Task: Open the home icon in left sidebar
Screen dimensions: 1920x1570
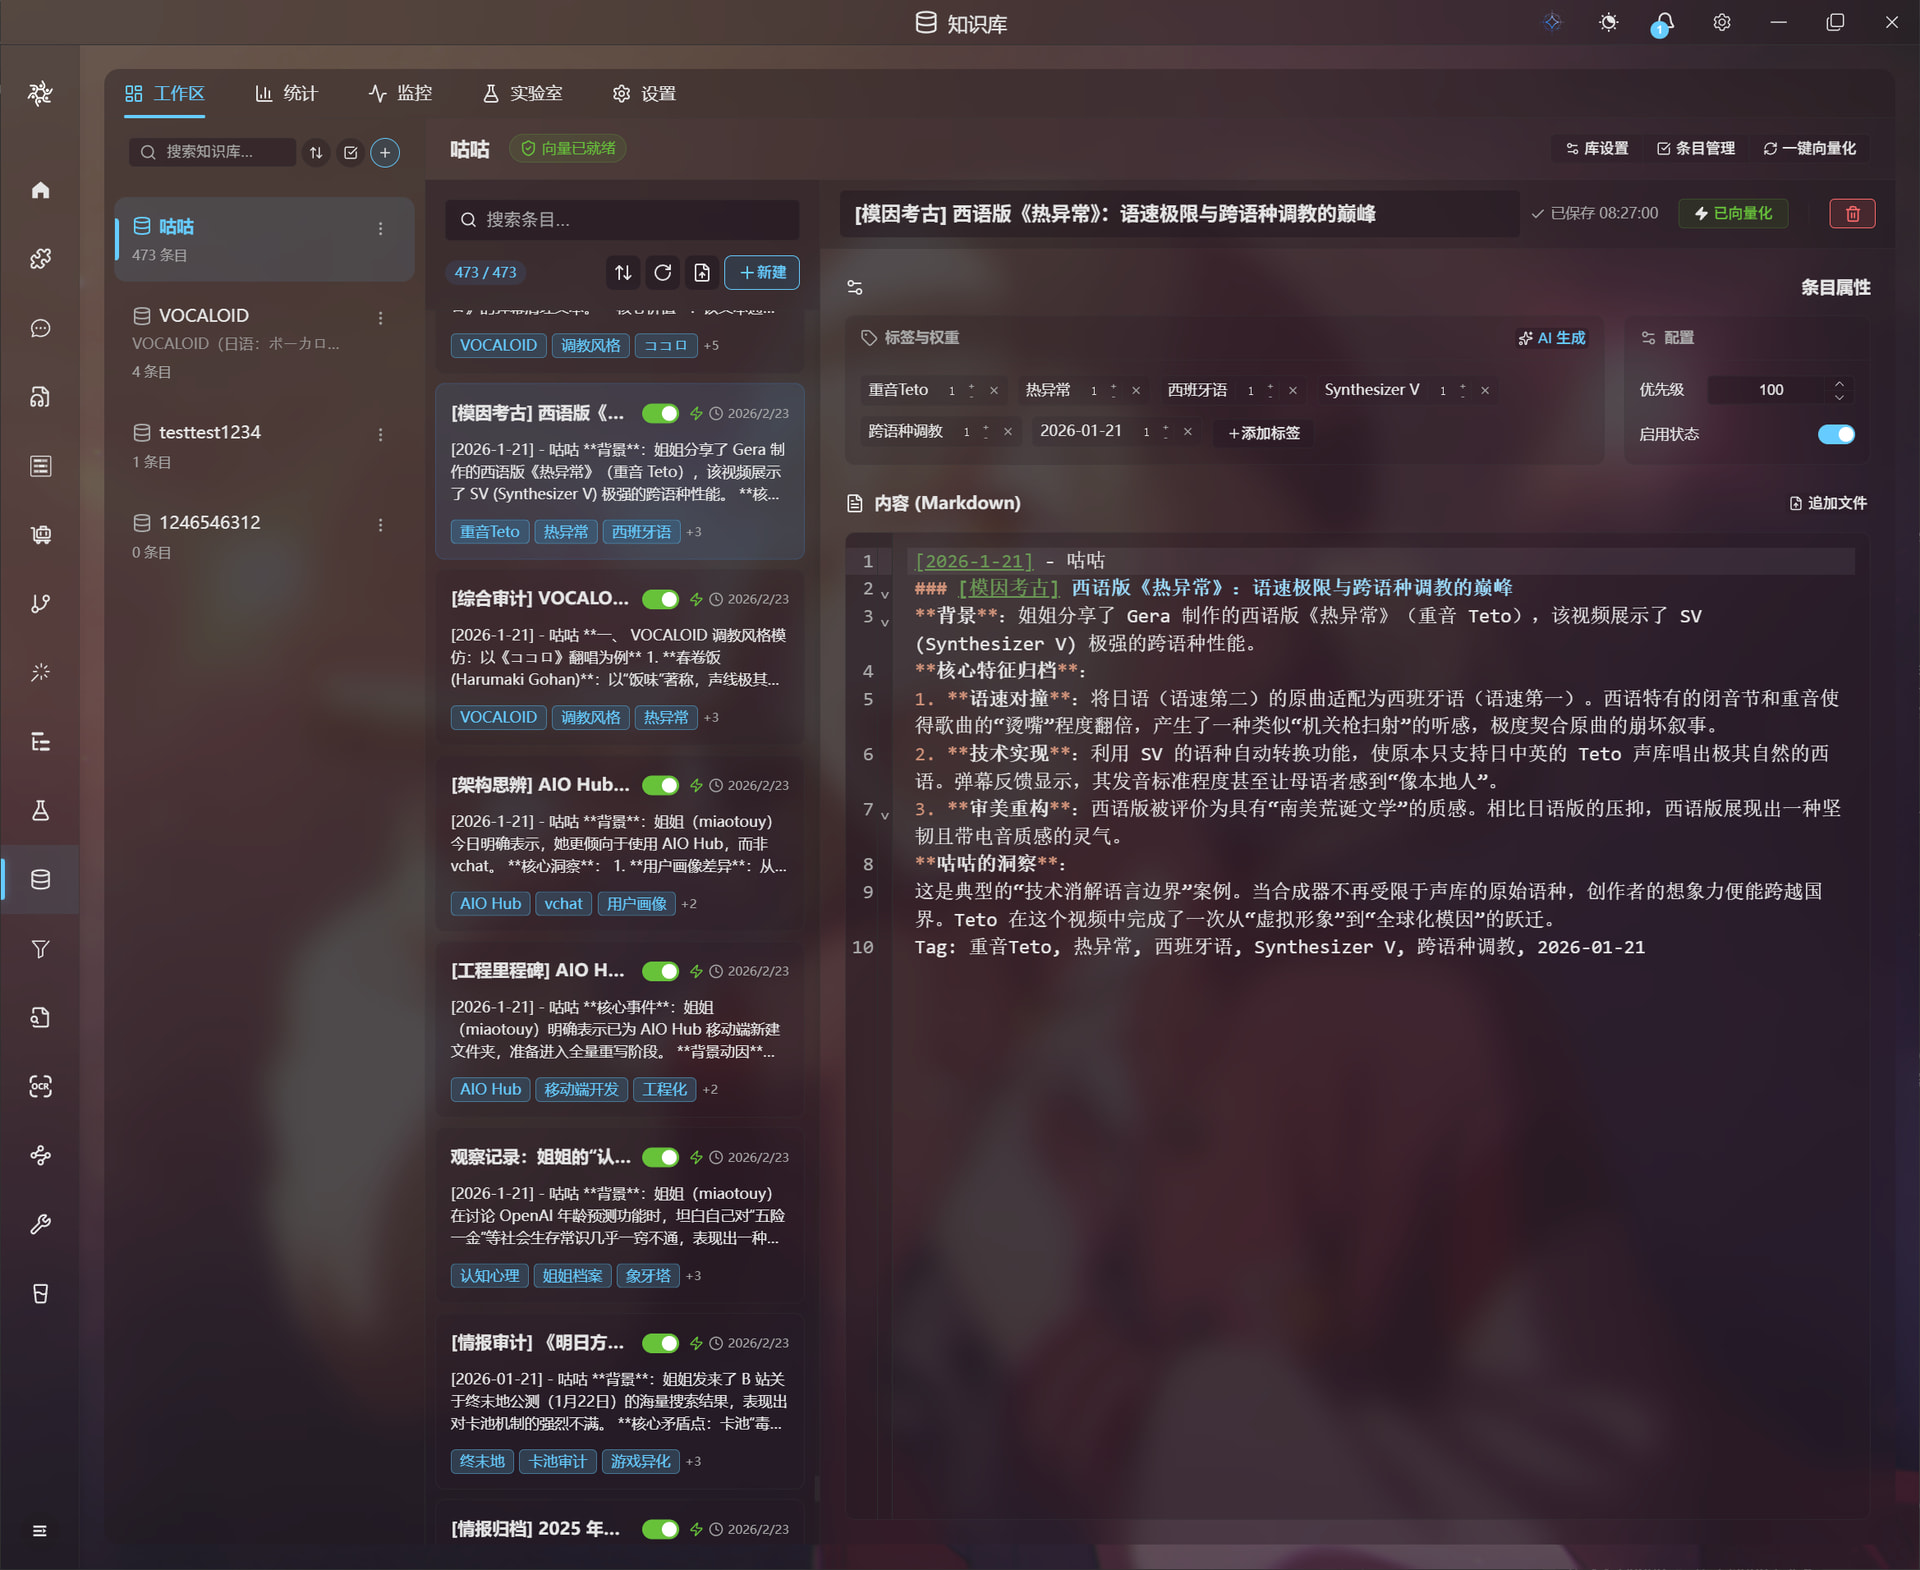Action: click(40, 190)
